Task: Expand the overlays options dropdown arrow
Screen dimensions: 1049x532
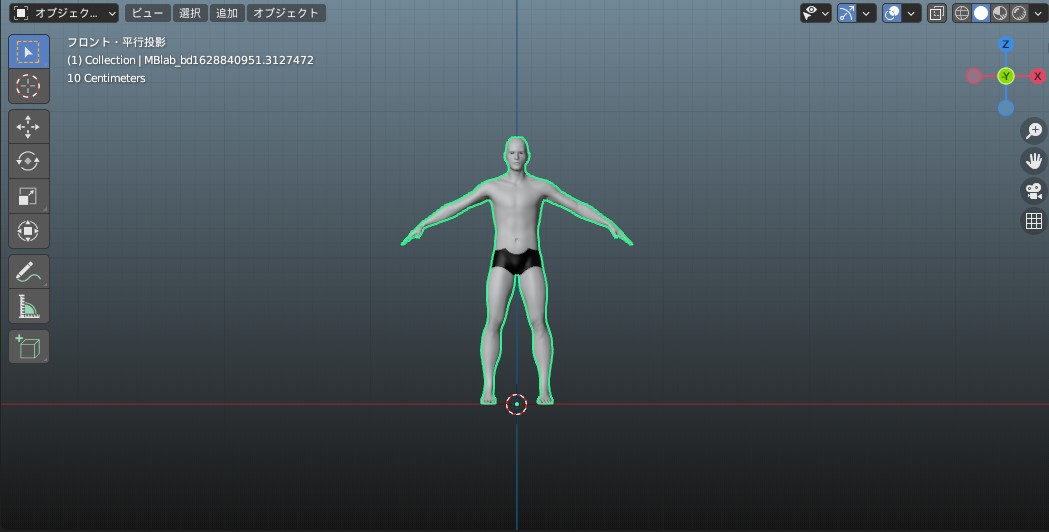Action: (912, 13)
